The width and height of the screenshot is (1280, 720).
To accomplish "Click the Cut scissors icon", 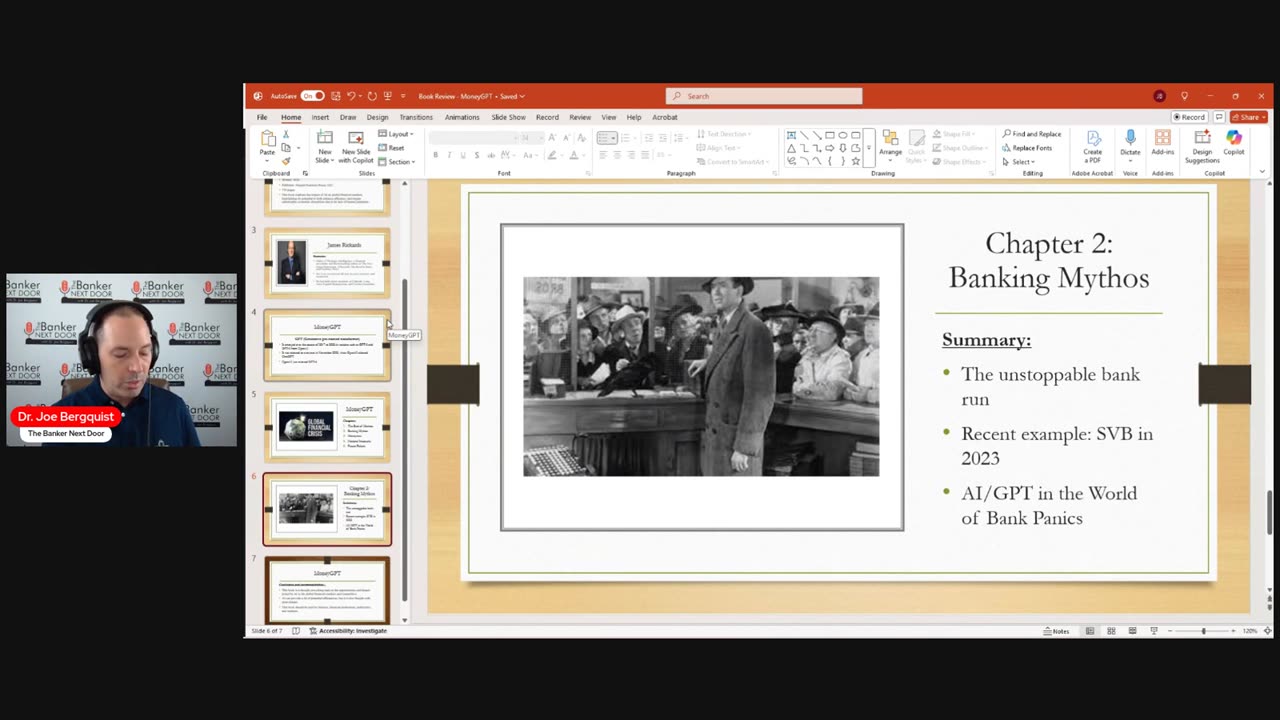I will tap(286, 134).
